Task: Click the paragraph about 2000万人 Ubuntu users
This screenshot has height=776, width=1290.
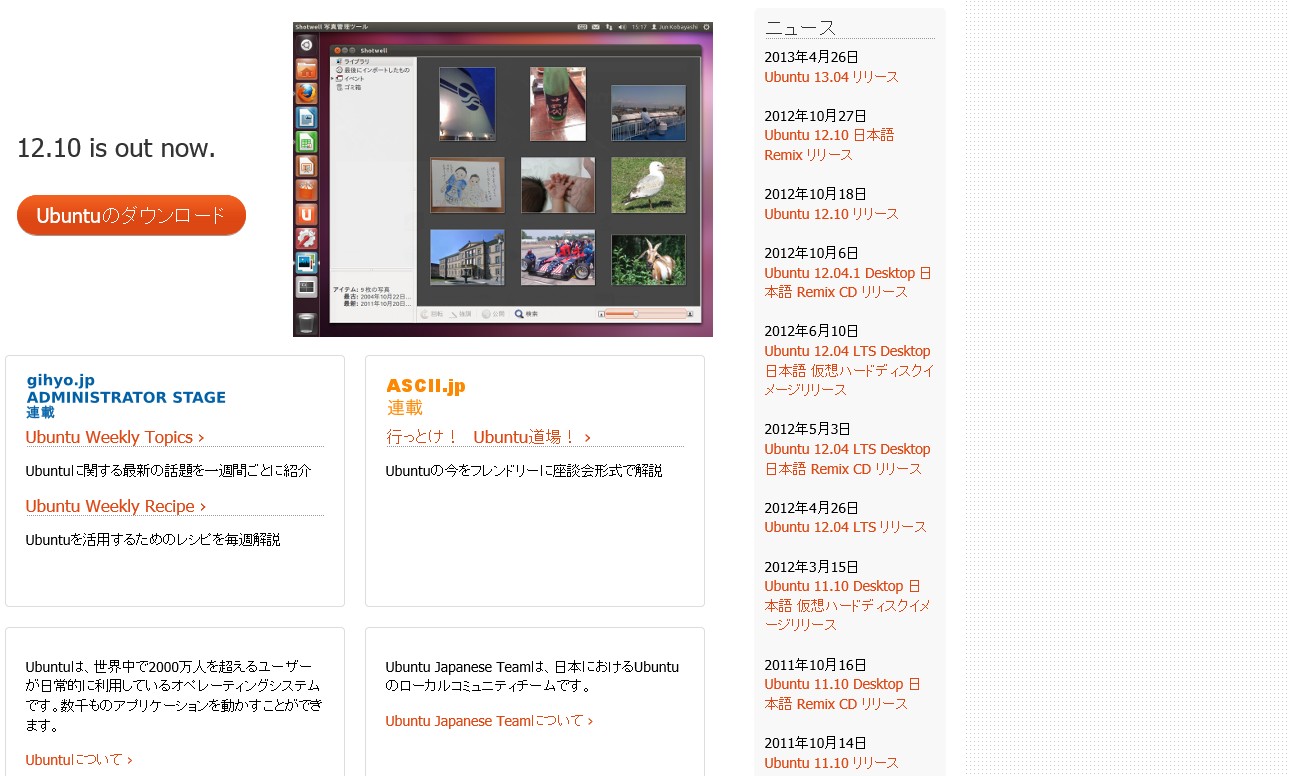Action: (174, 695)
